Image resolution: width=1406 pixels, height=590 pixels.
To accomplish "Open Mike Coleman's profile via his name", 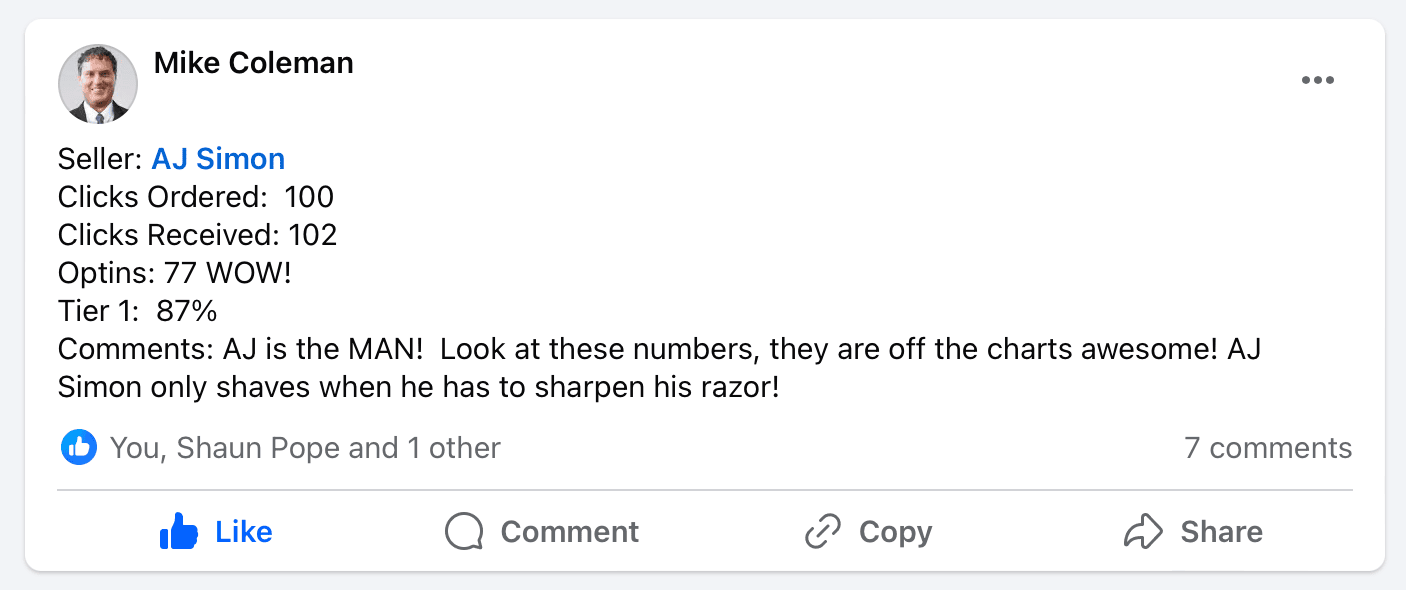I will coord(253,64).
